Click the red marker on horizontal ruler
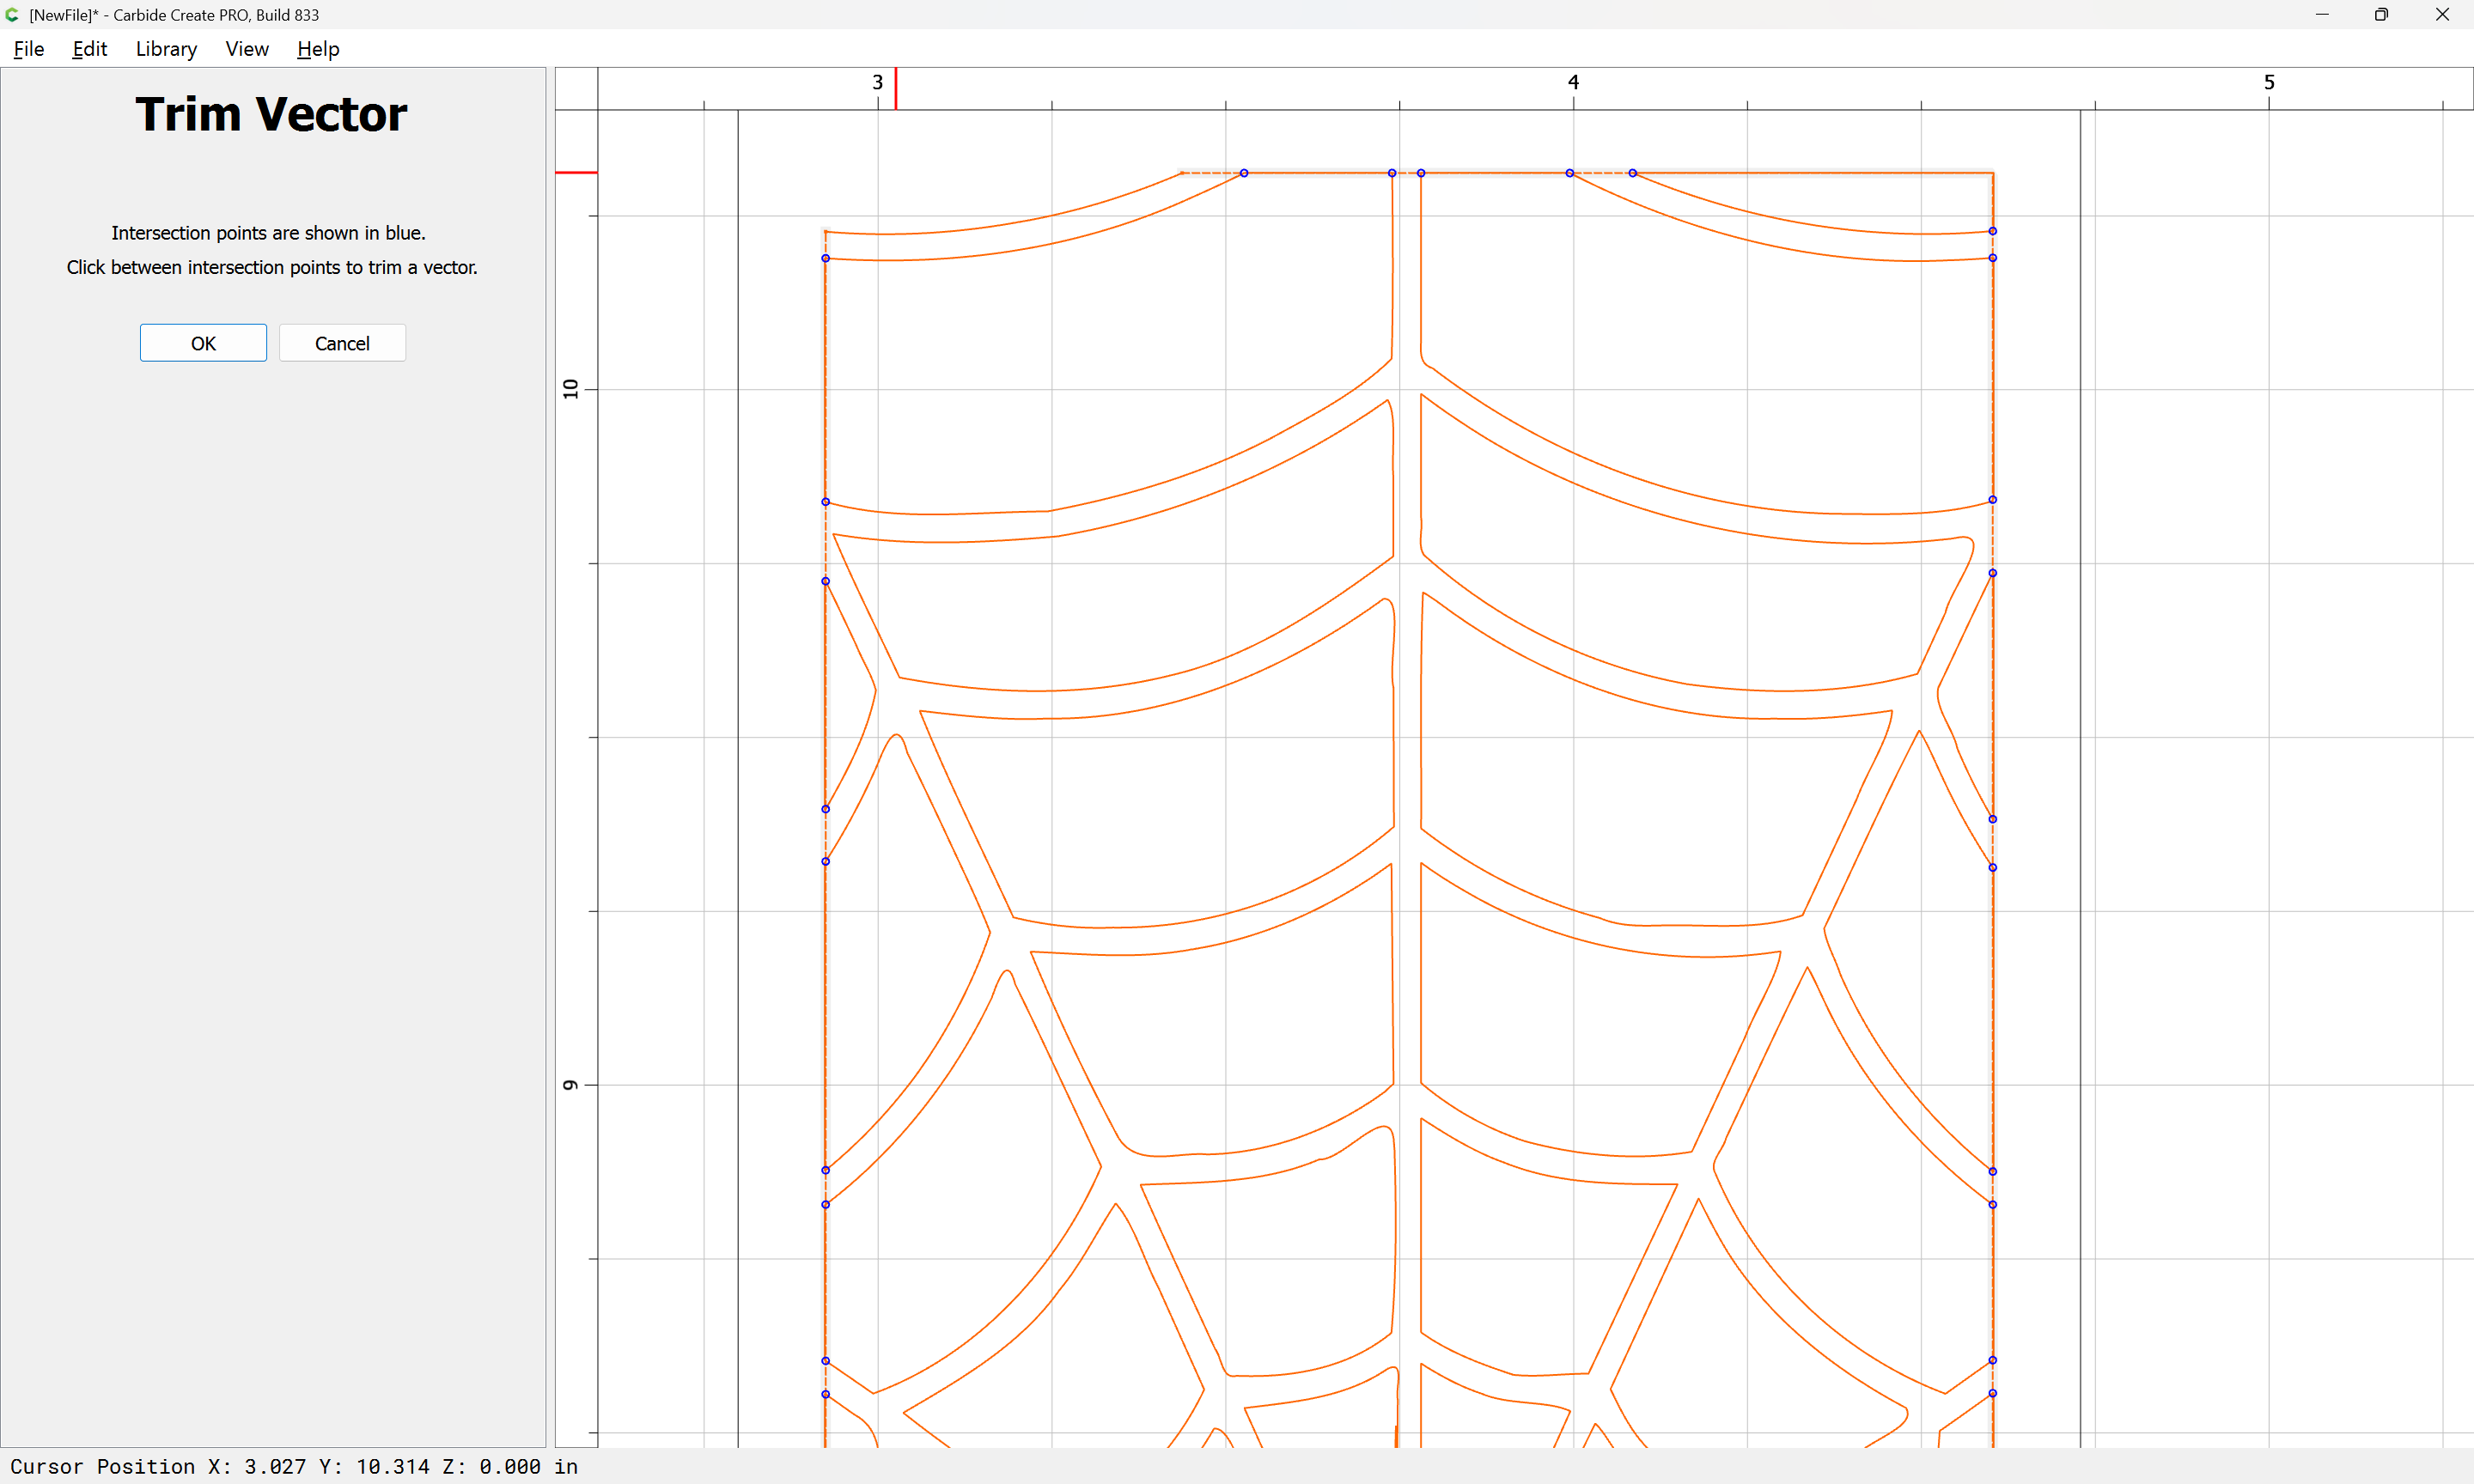 (896, 88)
